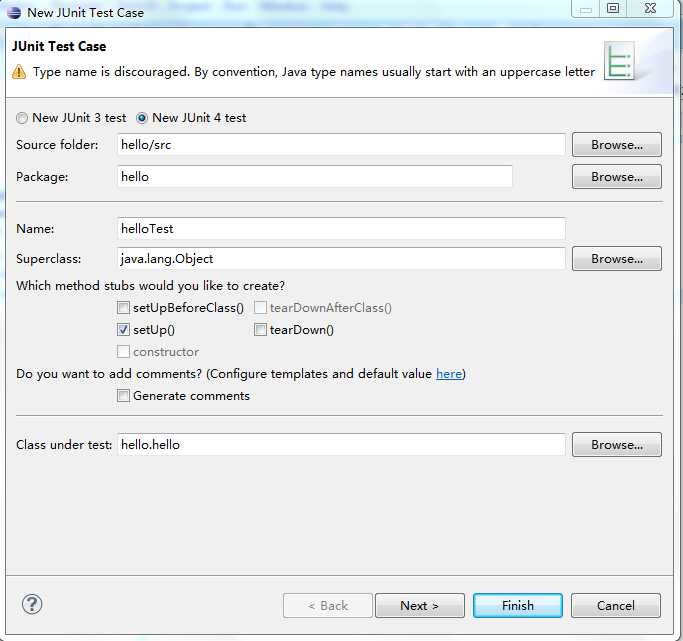683x641 pixels.
Task: Browse for the package
Action: 617,176
